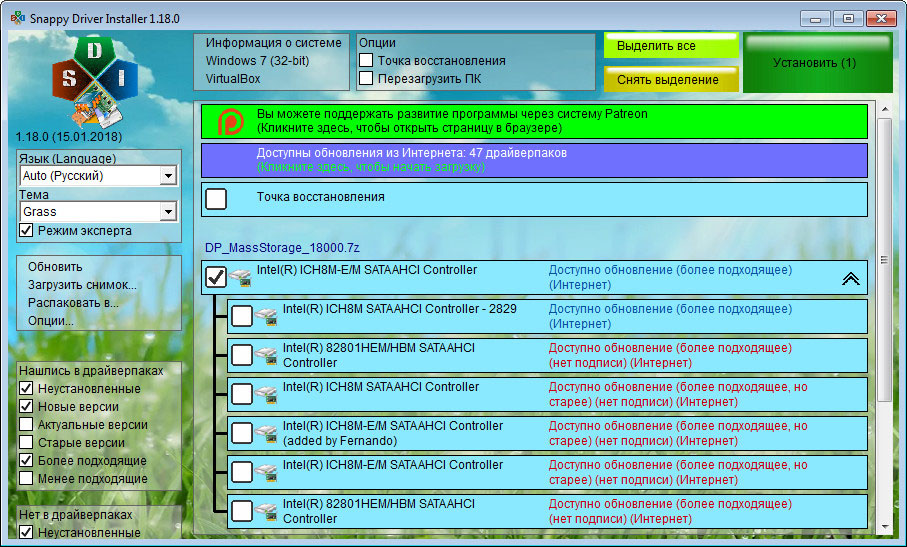Toggle Неустановленные under Нет в драйверпаках
This screenshot has height=547, width=907.
point(26,532)
